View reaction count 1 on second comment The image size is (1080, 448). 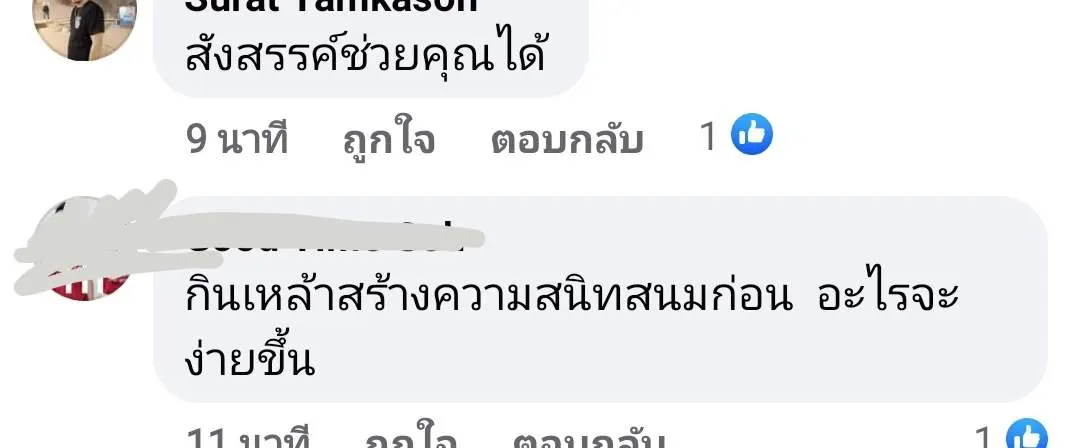(985, 436)
